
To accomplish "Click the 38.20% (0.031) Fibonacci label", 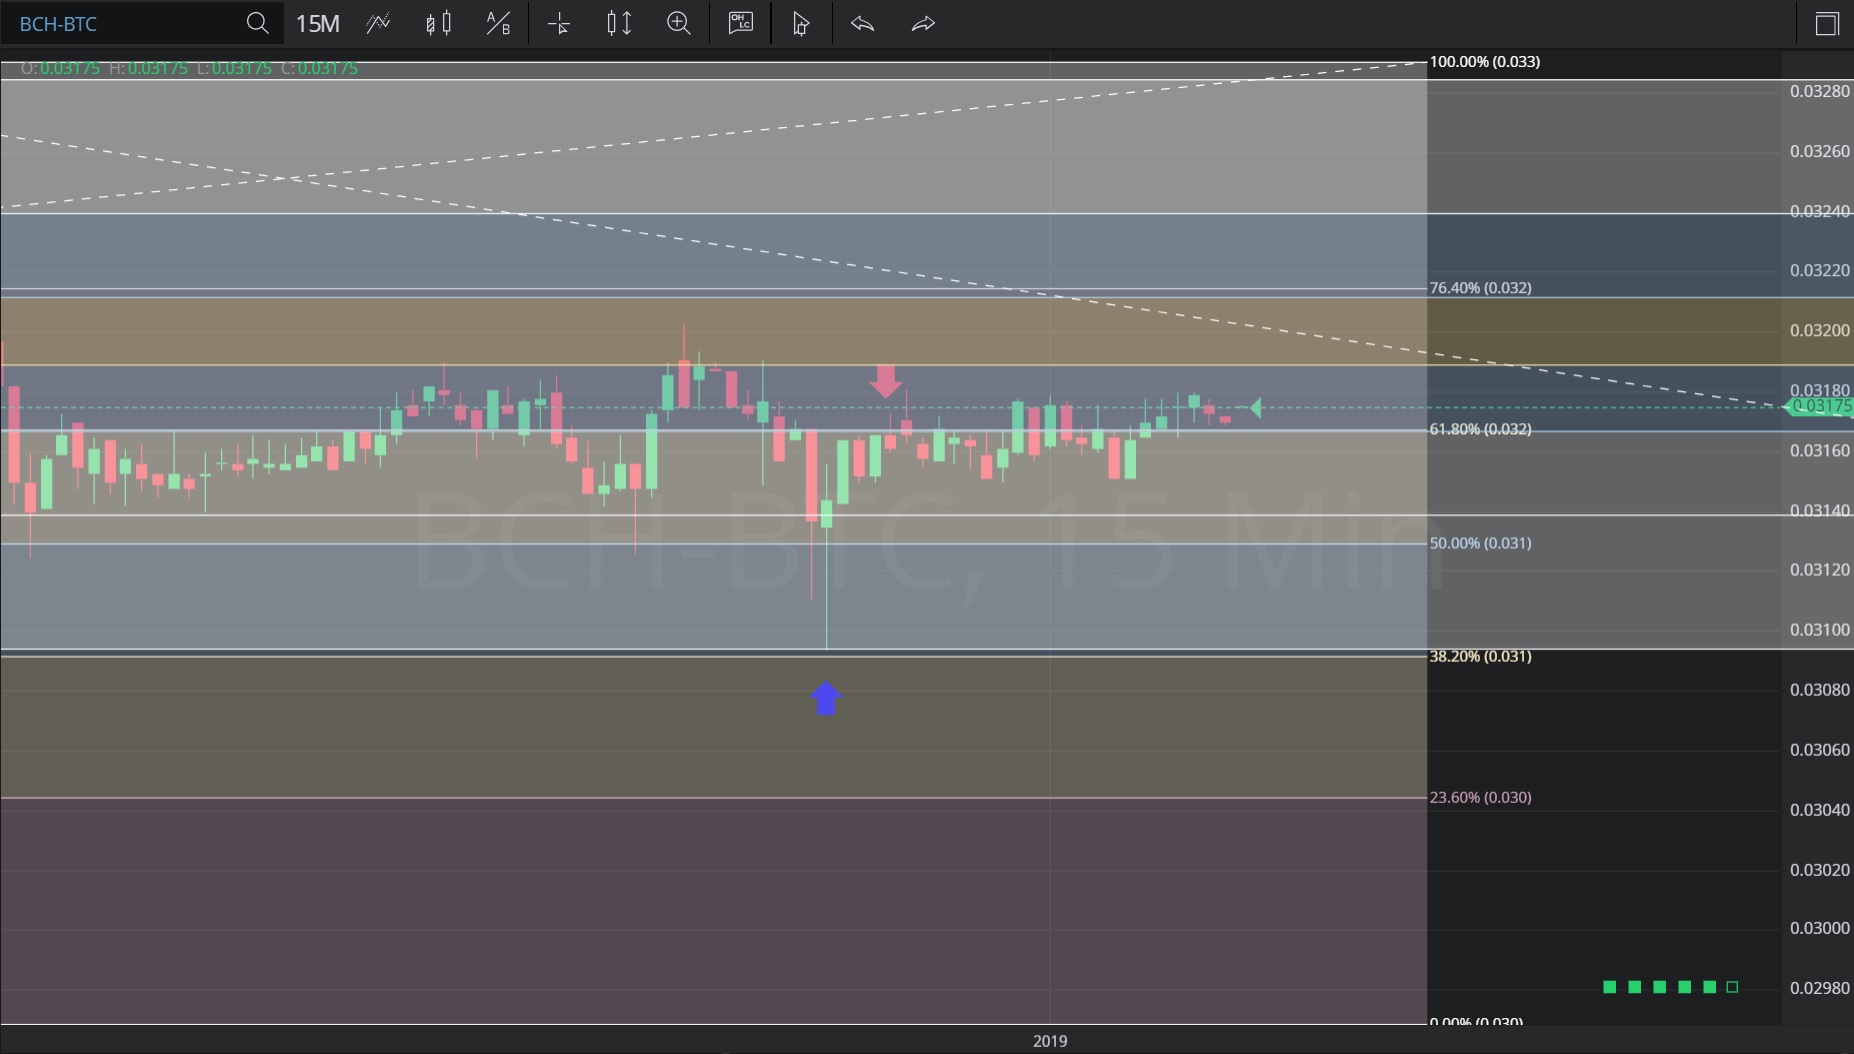I will coord(1480,657).
